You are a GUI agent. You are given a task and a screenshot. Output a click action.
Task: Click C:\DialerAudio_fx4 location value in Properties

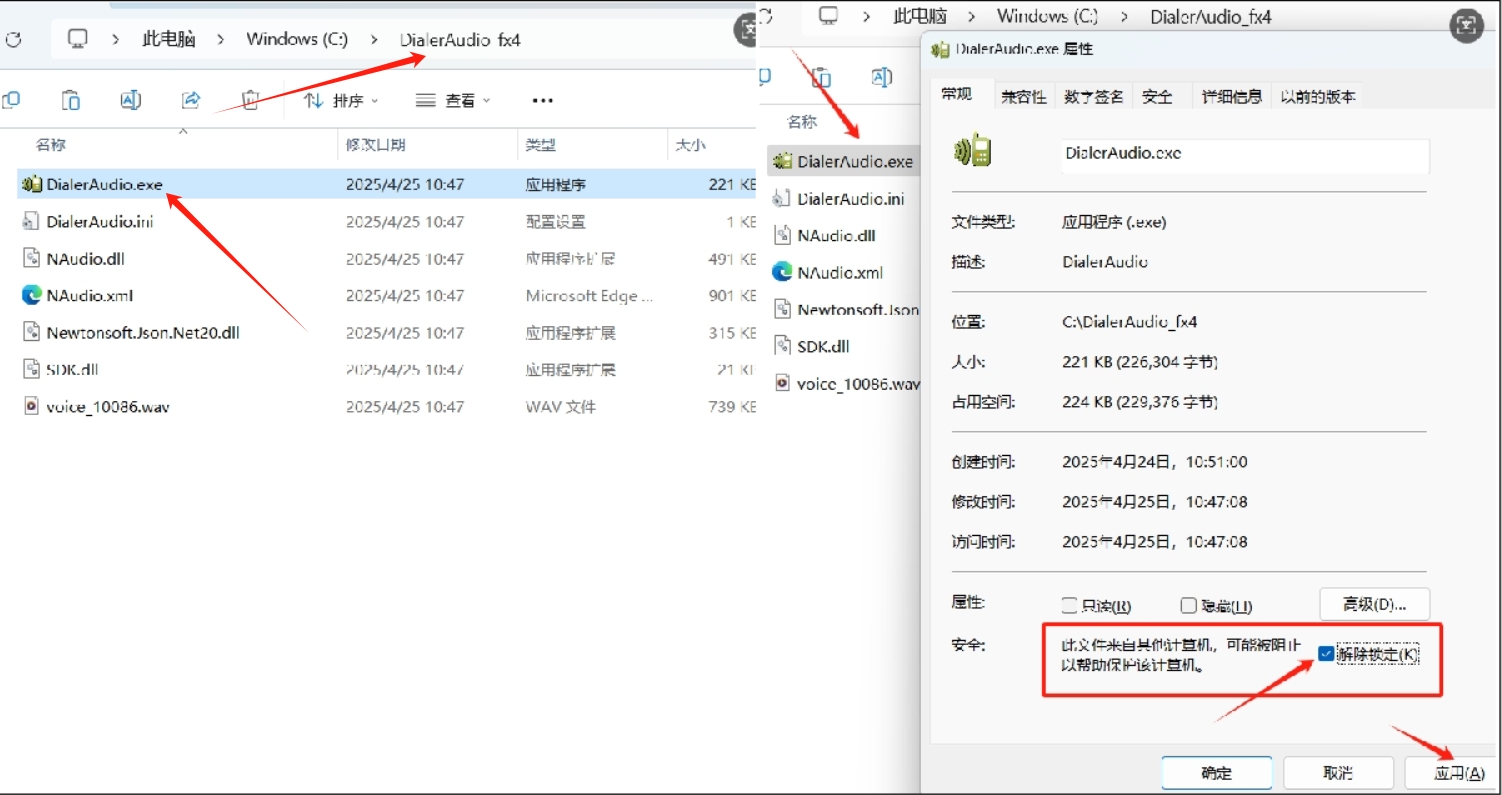(x=1130, y=322)
